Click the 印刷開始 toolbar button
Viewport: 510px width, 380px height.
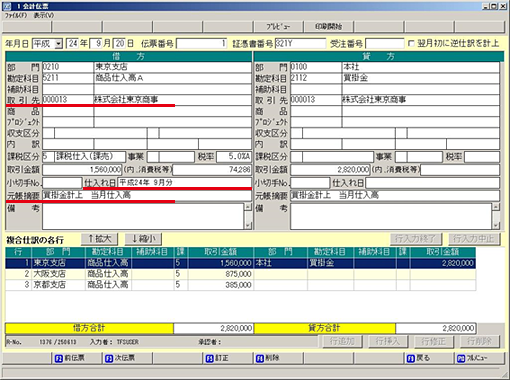tap(328, 27)
